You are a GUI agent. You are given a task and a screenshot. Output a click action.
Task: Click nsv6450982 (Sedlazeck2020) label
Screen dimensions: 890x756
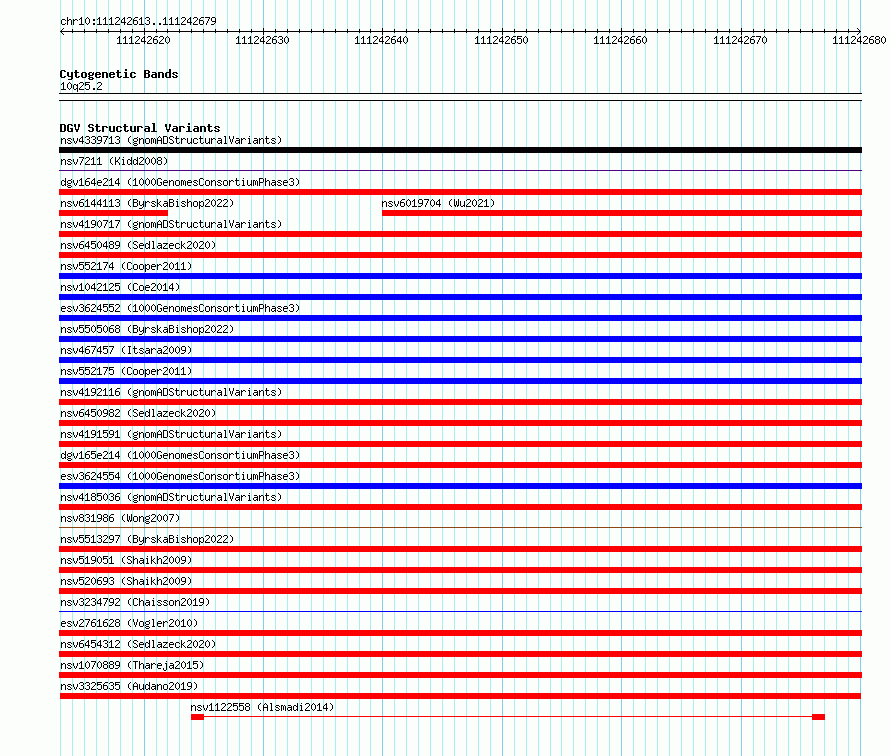tap(138, 413)
